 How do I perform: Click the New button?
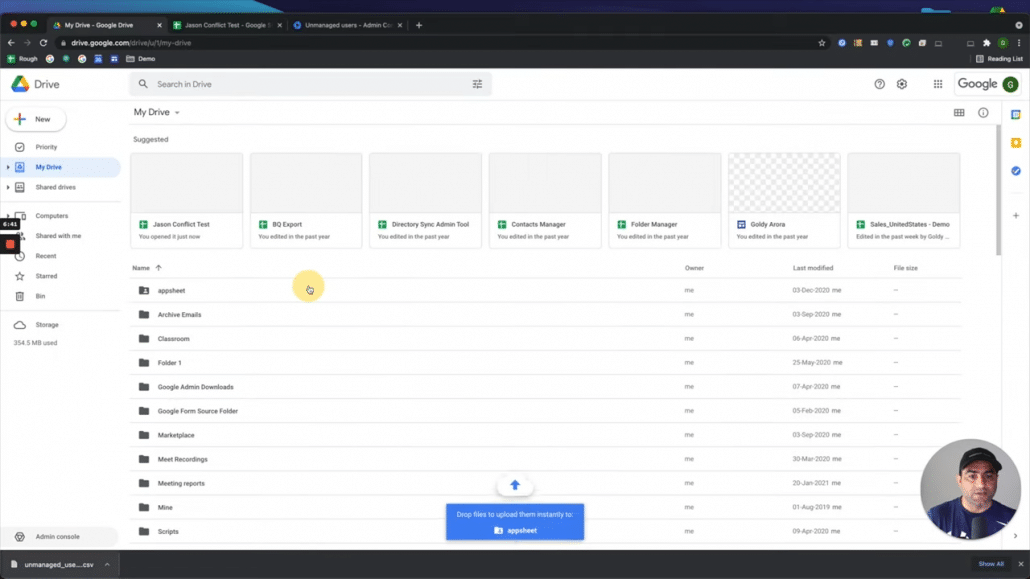pyautogui.click(x=35, y=119)
